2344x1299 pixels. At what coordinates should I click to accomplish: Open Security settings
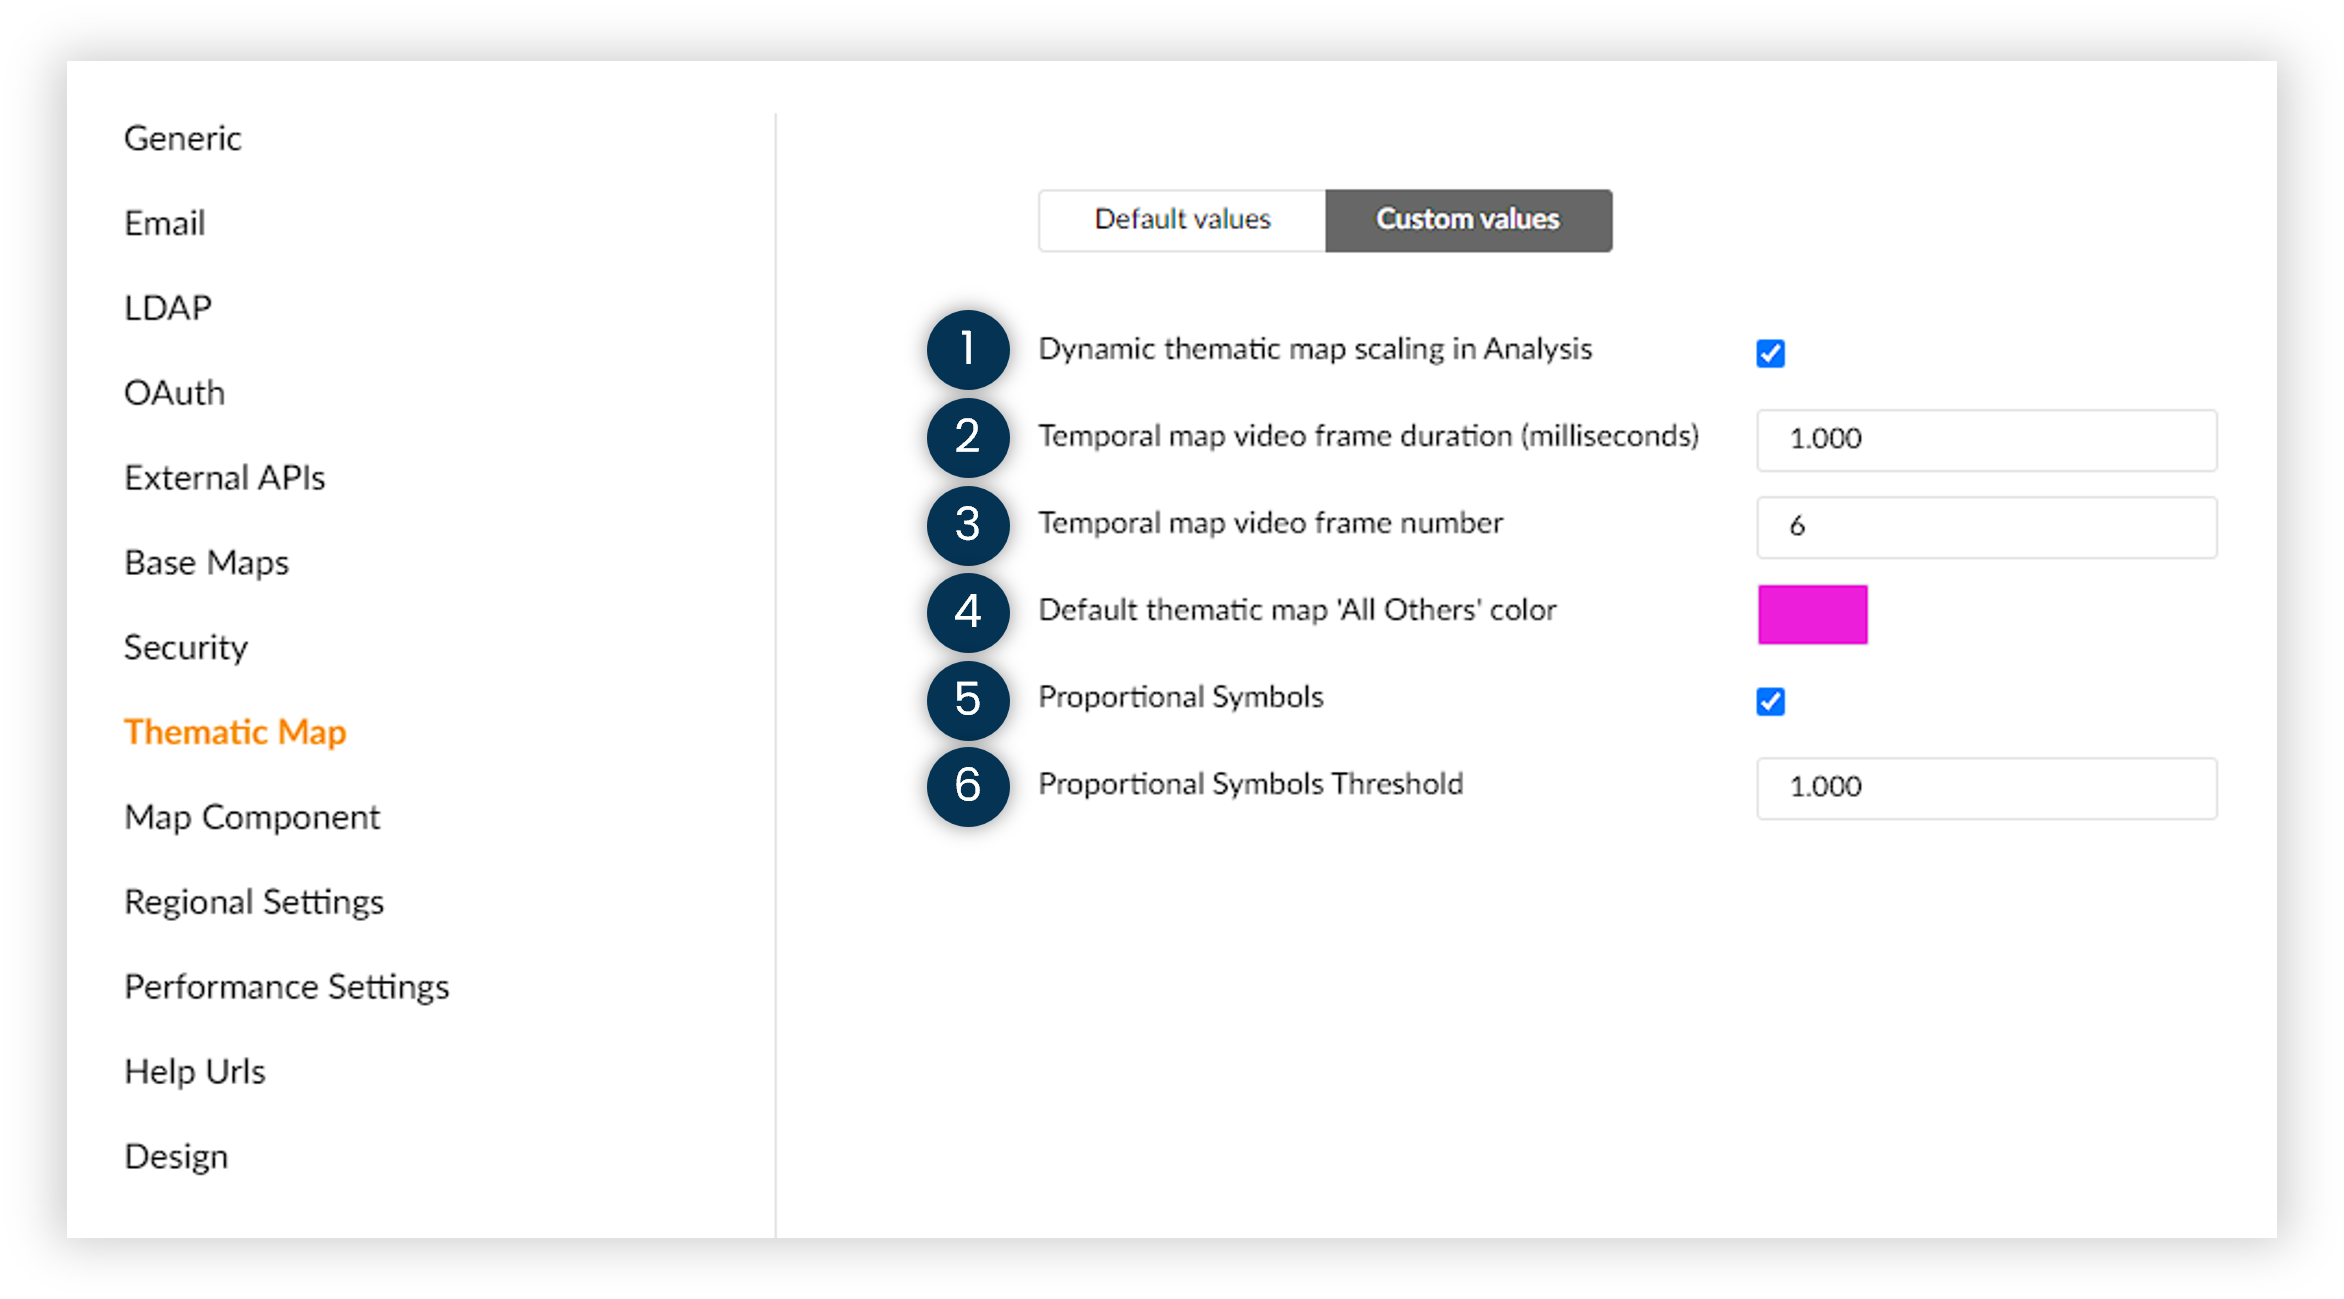[185, 647]
